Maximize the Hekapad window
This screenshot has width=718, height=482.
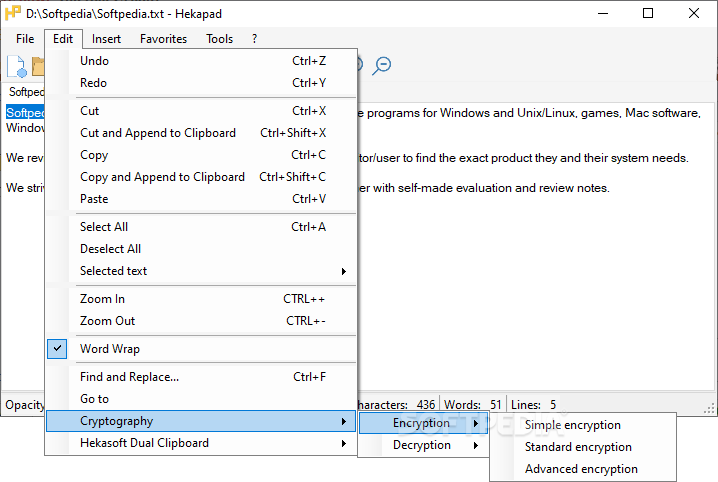point(648,13)
